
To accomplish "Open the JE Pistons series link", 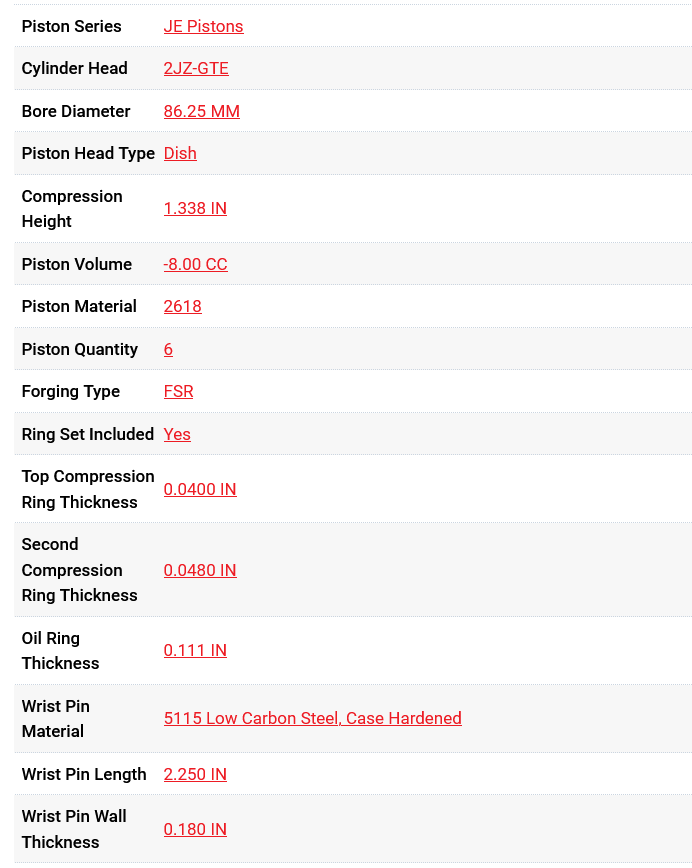I will click(x=203, y=26).
